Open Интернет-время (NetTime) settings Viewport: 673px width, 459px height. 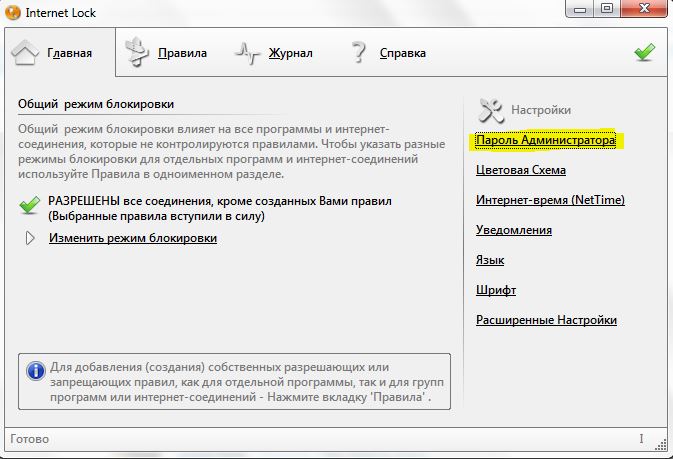pyautogui.click(x=550, y=200)
